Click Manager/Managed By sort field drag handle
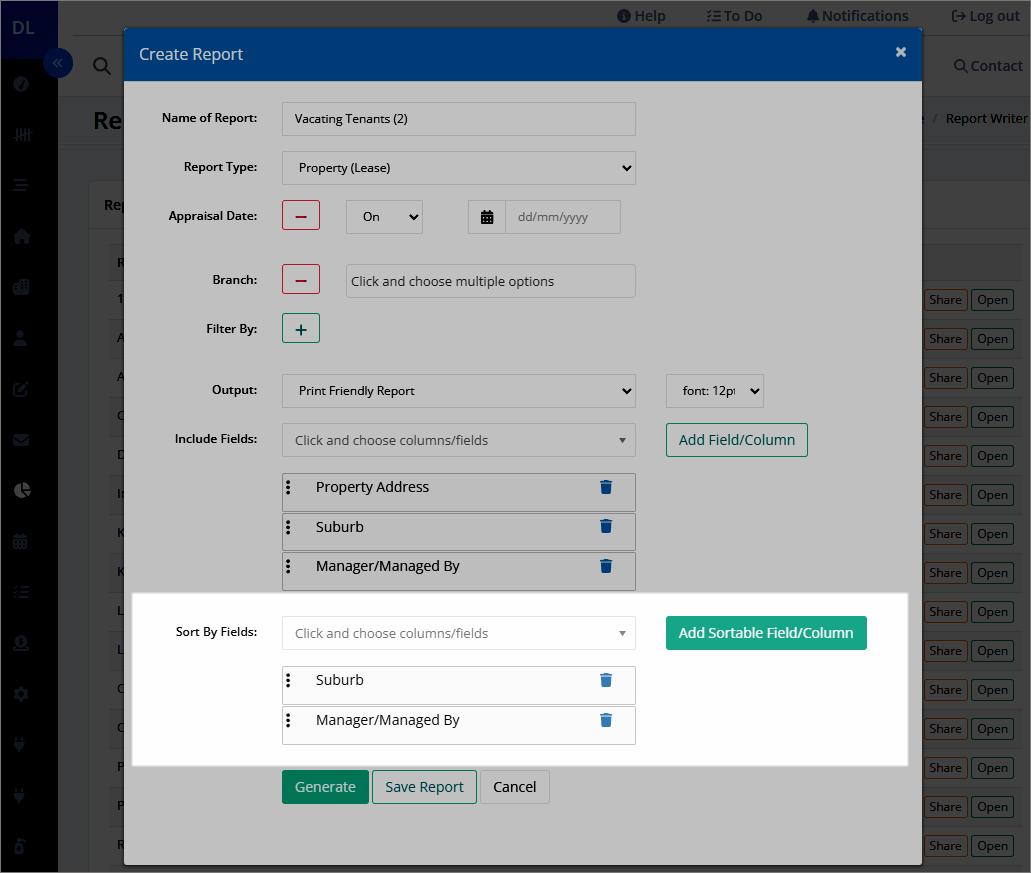This screenshot has height=873, width=1031. [288, 720]
